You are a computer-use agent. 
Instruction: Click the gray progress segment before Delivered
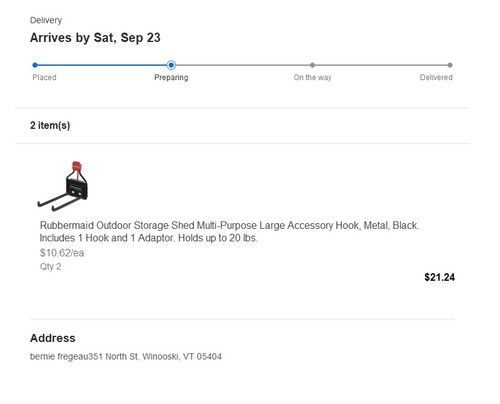(x=381, y=65)
